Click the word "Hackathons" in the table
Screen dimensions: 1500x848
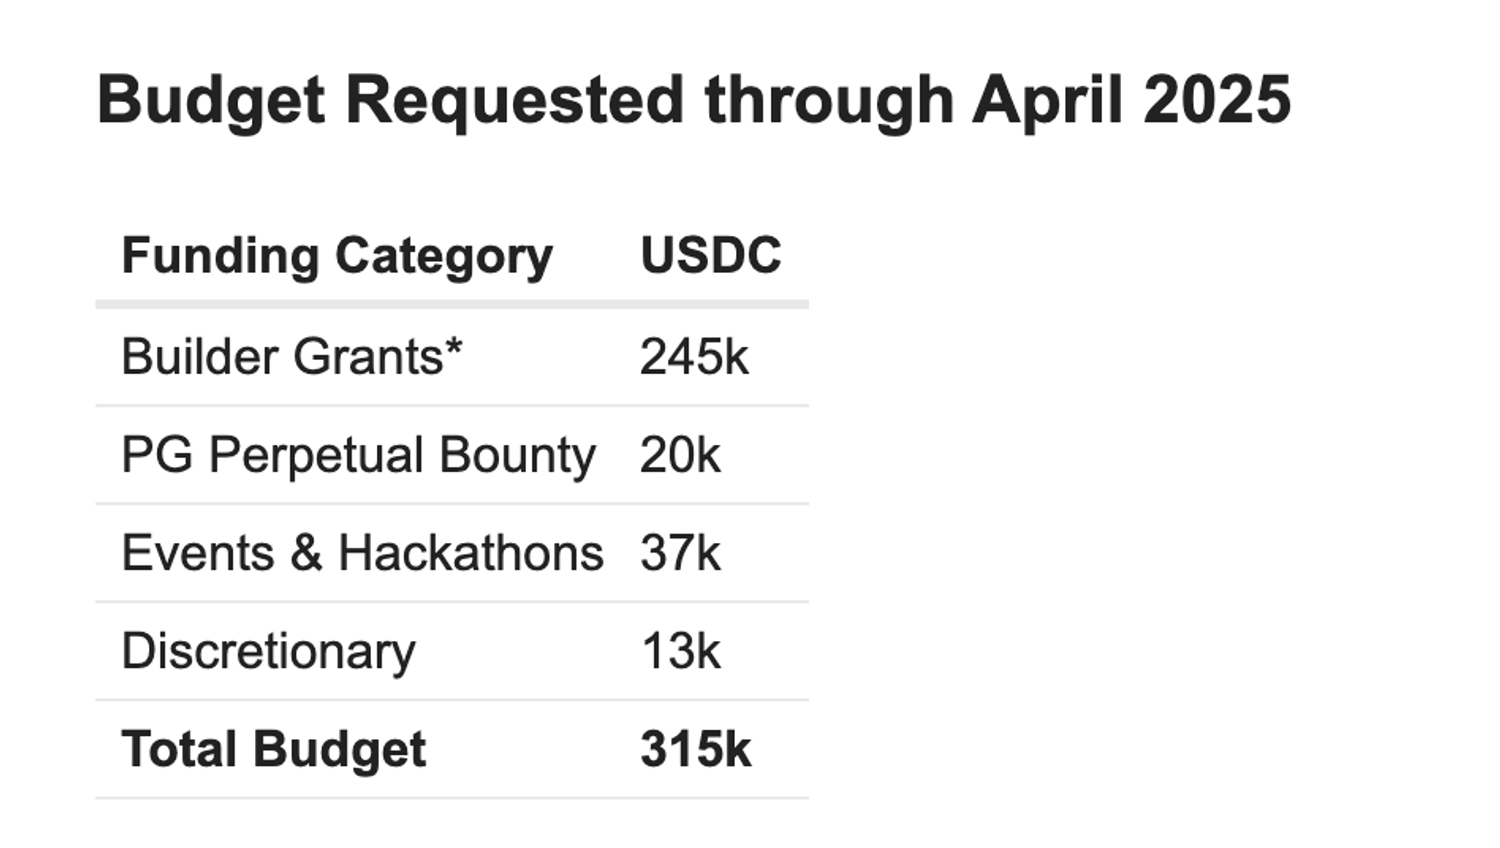pos(471,553)
